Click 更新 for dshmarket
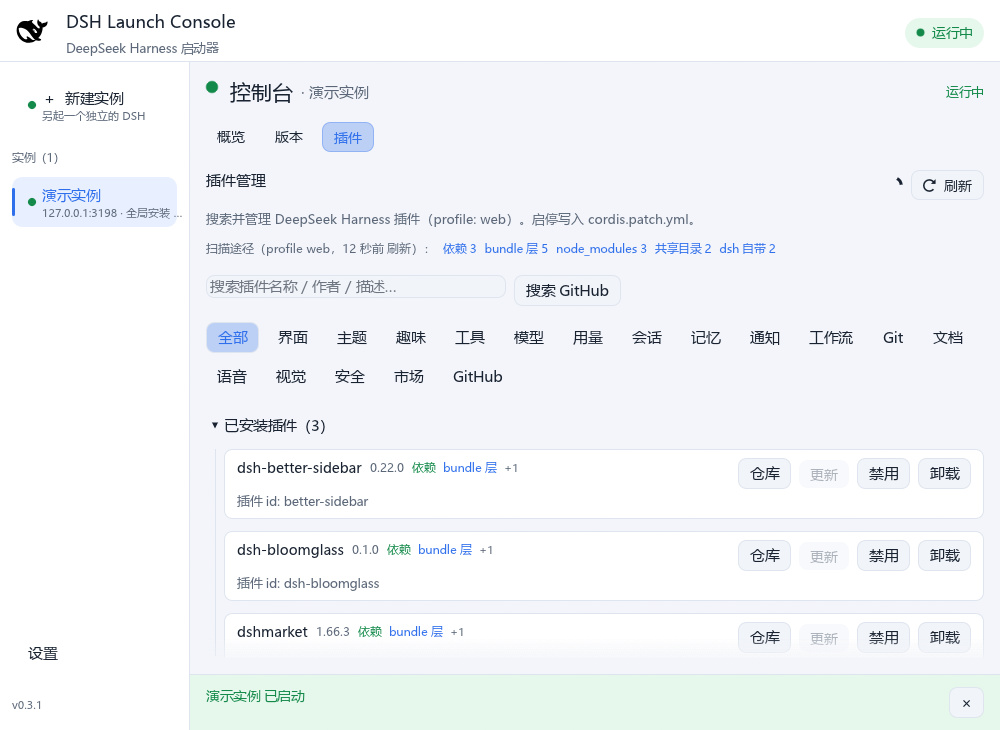1000x730 pixels. pyautogui.click(x=824, y=638)
